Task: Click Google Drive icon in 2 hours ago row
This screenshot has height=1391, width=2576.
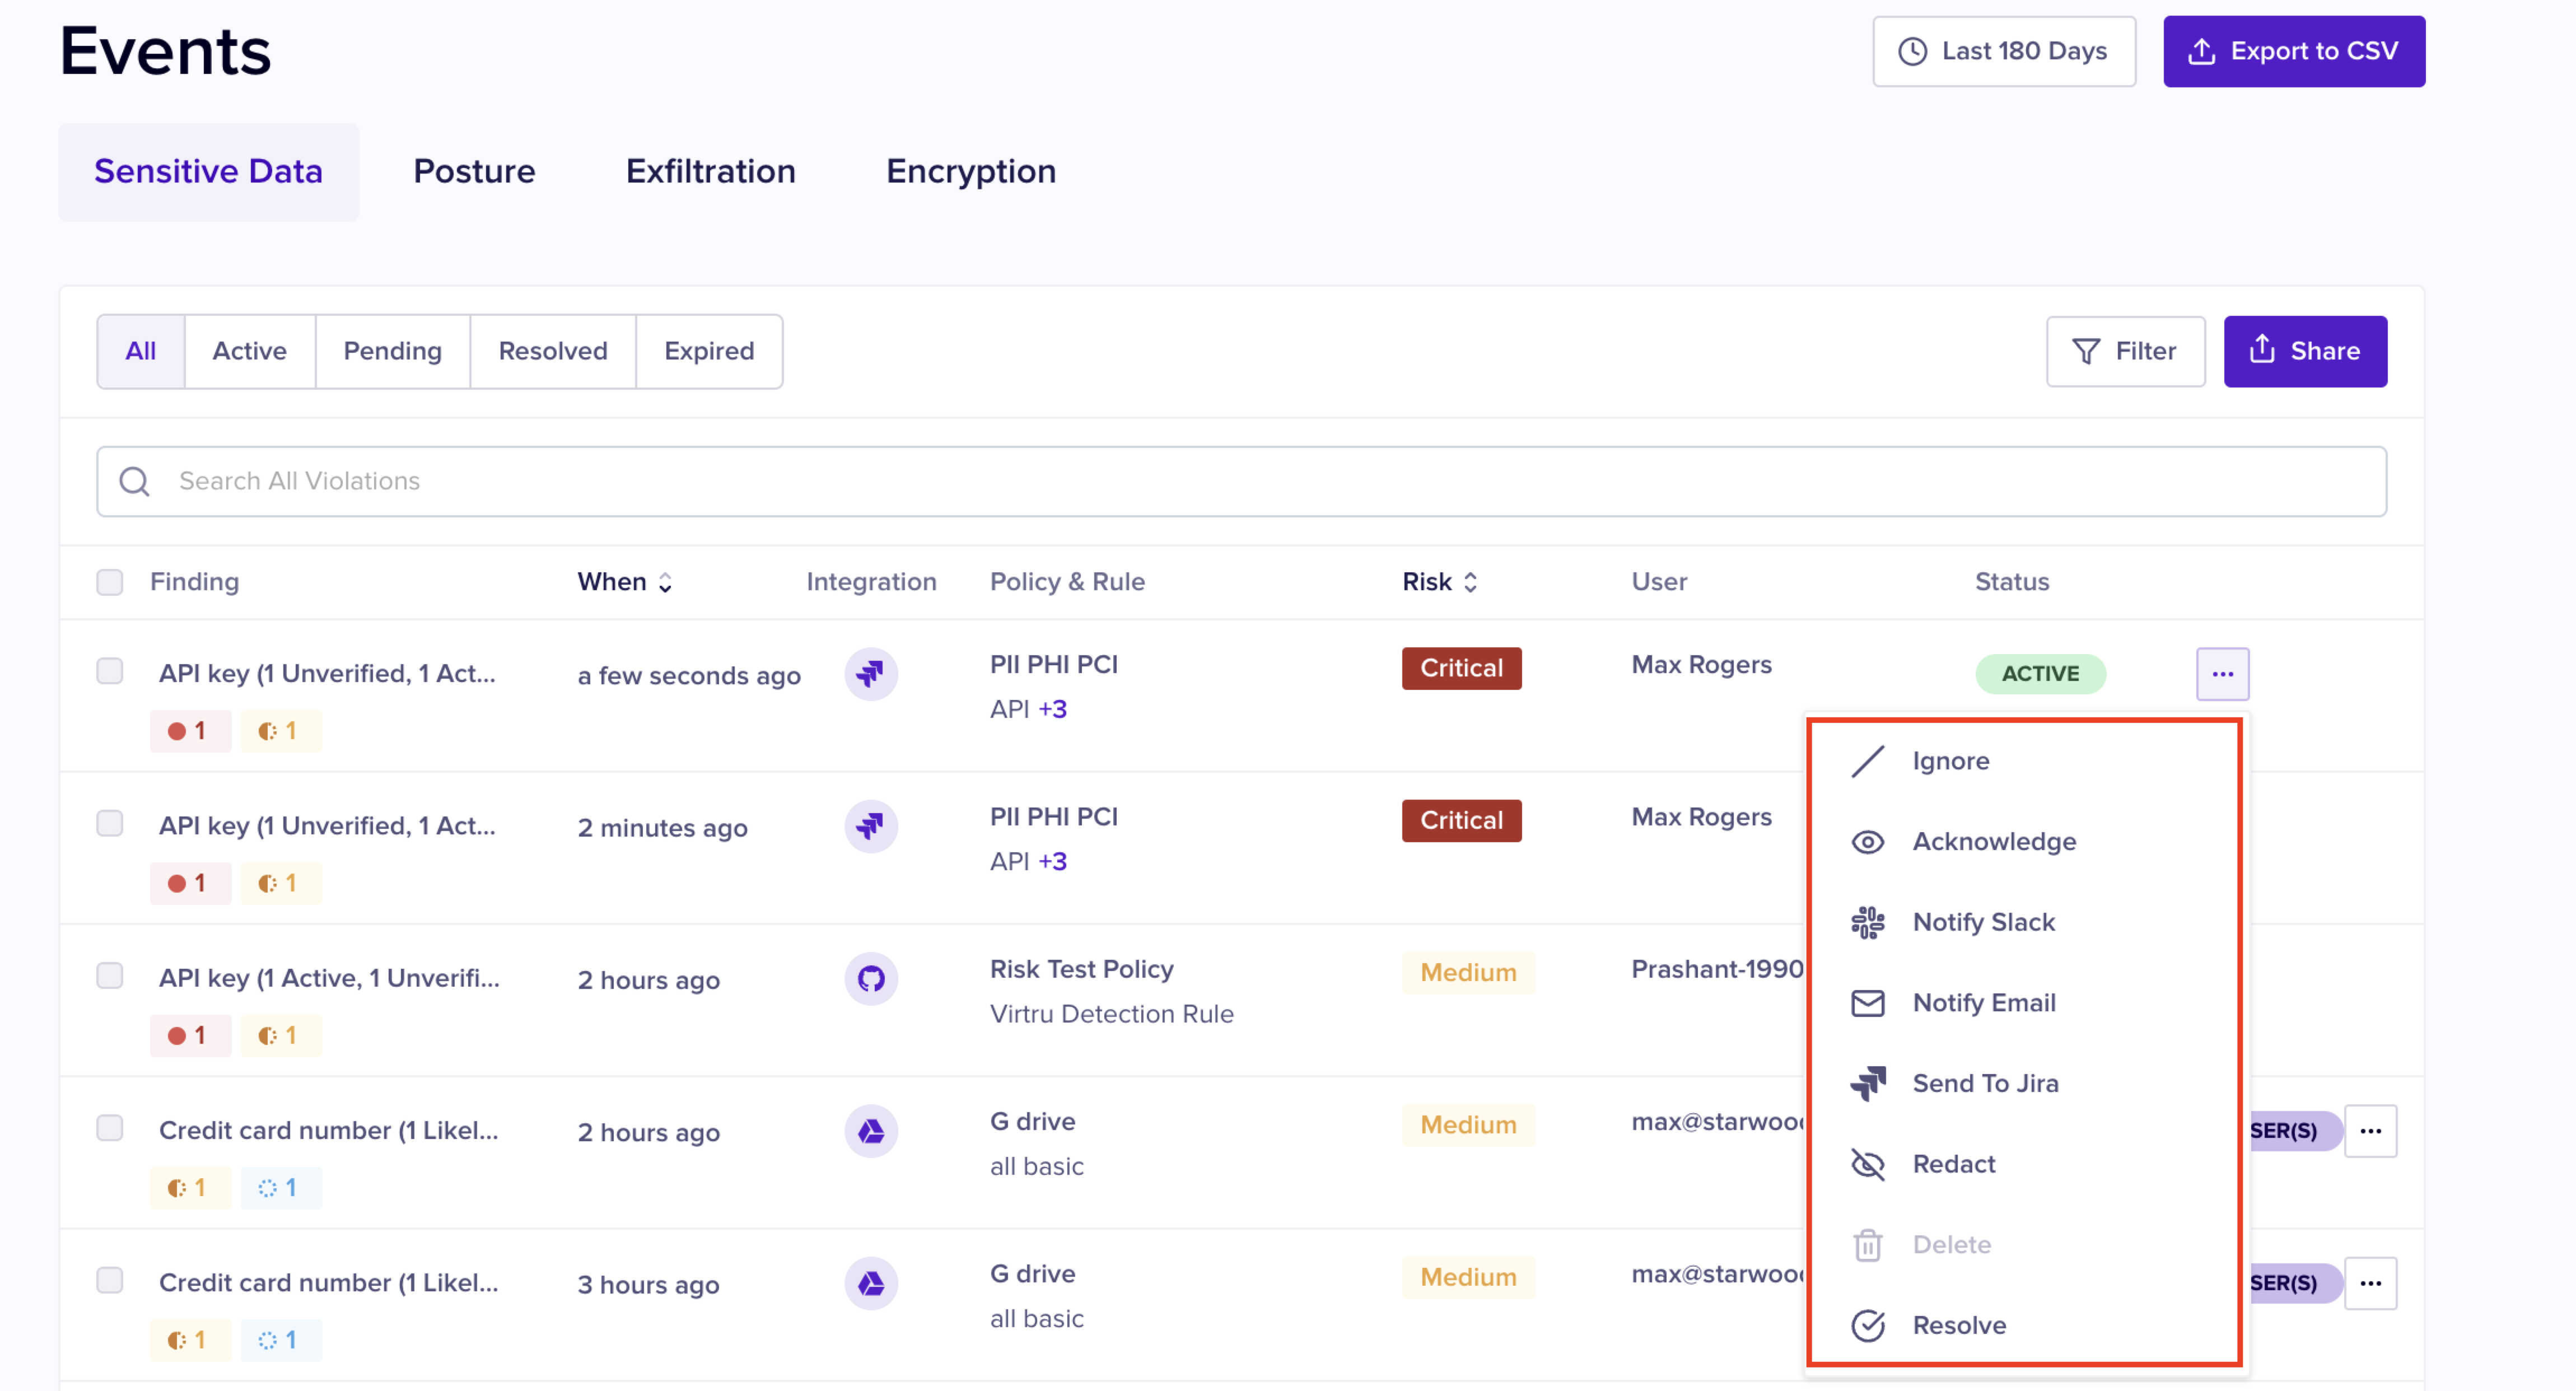Action: point(870,1131)
